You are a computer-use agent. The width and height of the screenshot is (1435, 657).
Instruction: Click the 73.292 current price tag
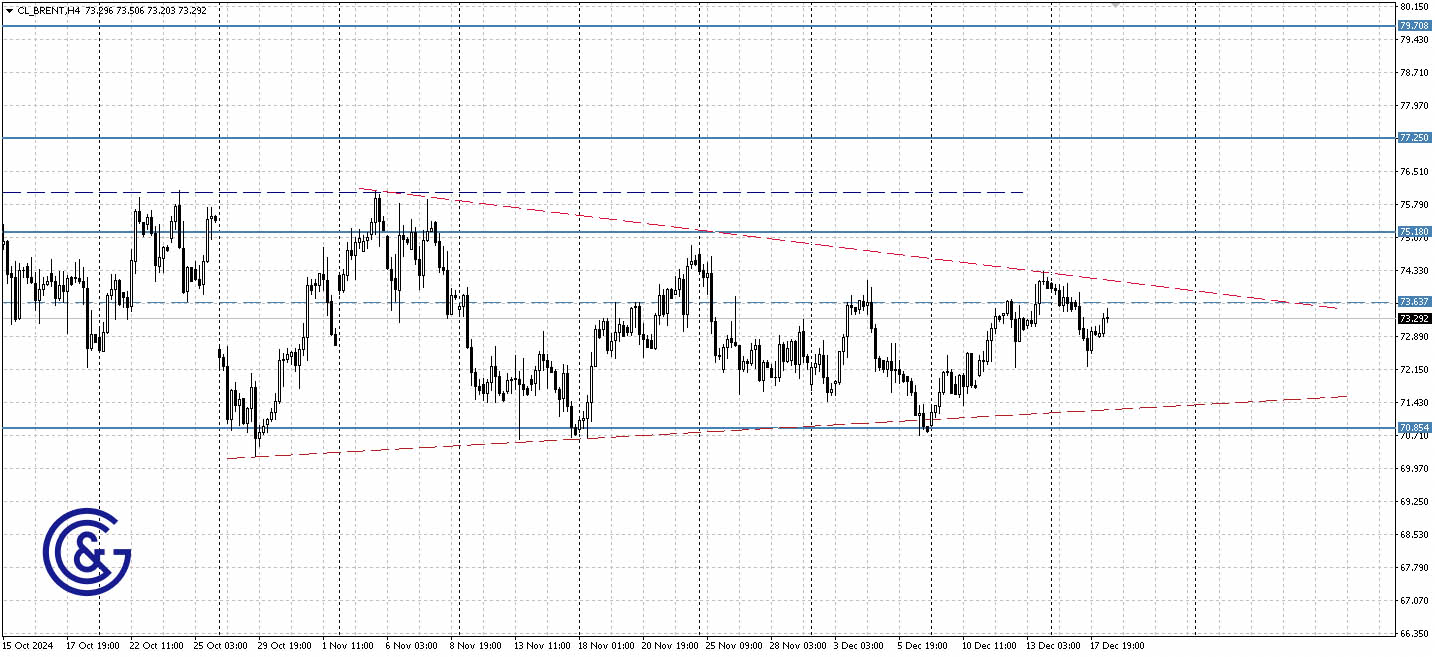[1413, 317]
